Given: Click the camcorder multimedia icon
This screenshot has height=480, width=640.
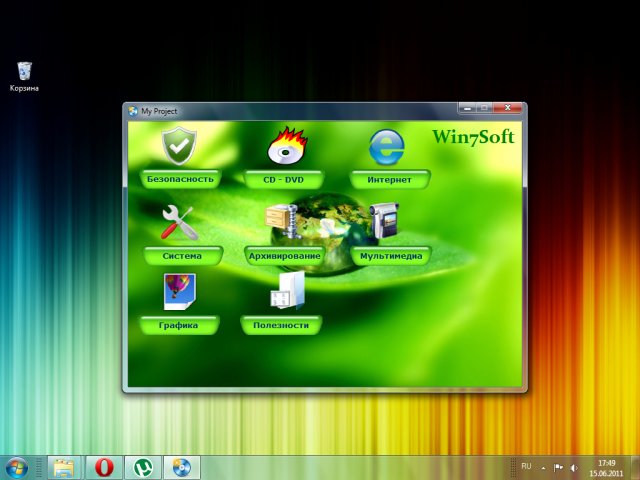Looking at the screenshot, I should coord(384,220).
